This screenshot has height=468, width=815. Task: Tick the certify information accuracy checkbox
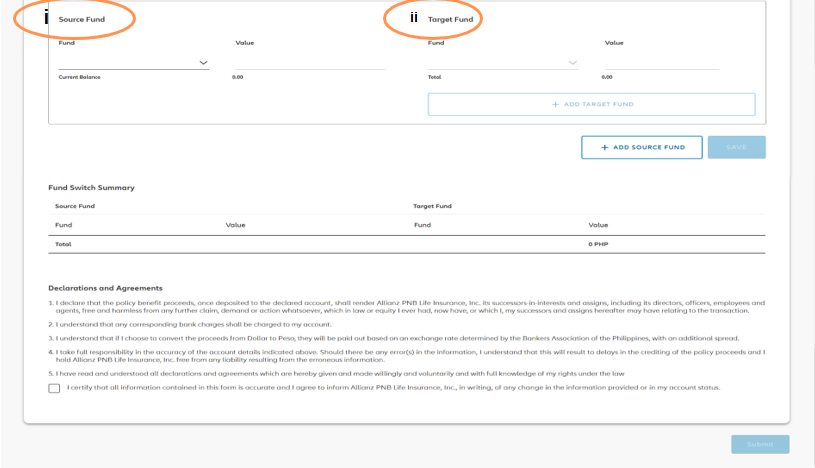point(54,388)
